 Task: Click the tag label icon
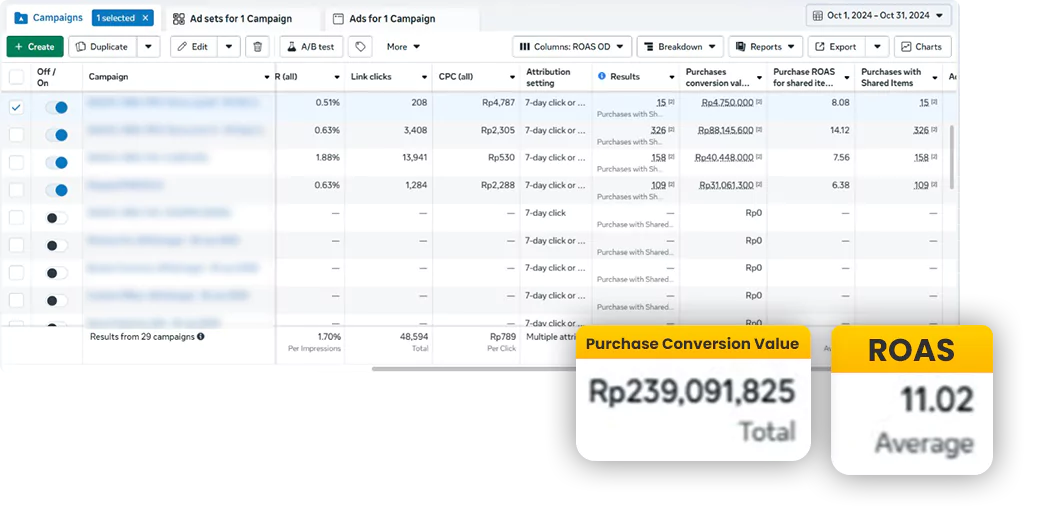click(x=360, y=47)
